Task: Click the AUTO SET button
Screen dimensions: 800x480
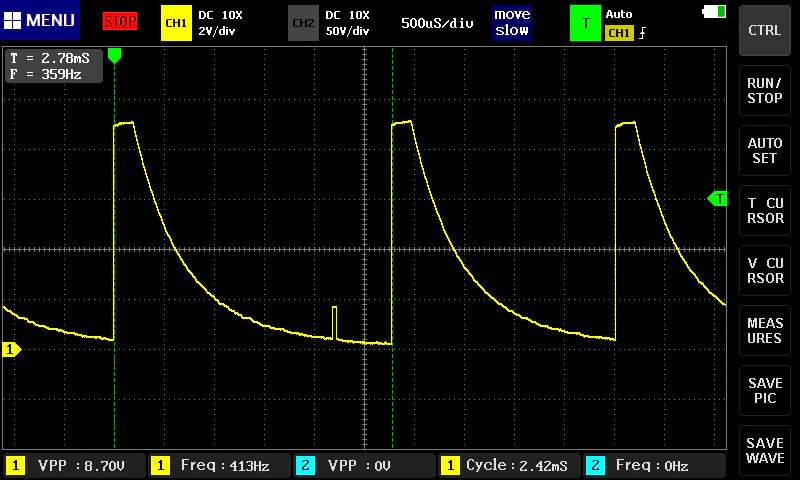Action: [764, 150]
